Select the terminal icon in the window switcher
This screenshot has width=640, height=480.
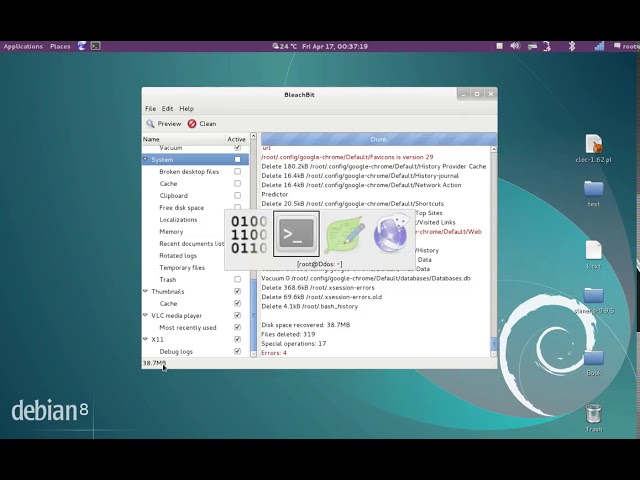[x=296, y=234]
